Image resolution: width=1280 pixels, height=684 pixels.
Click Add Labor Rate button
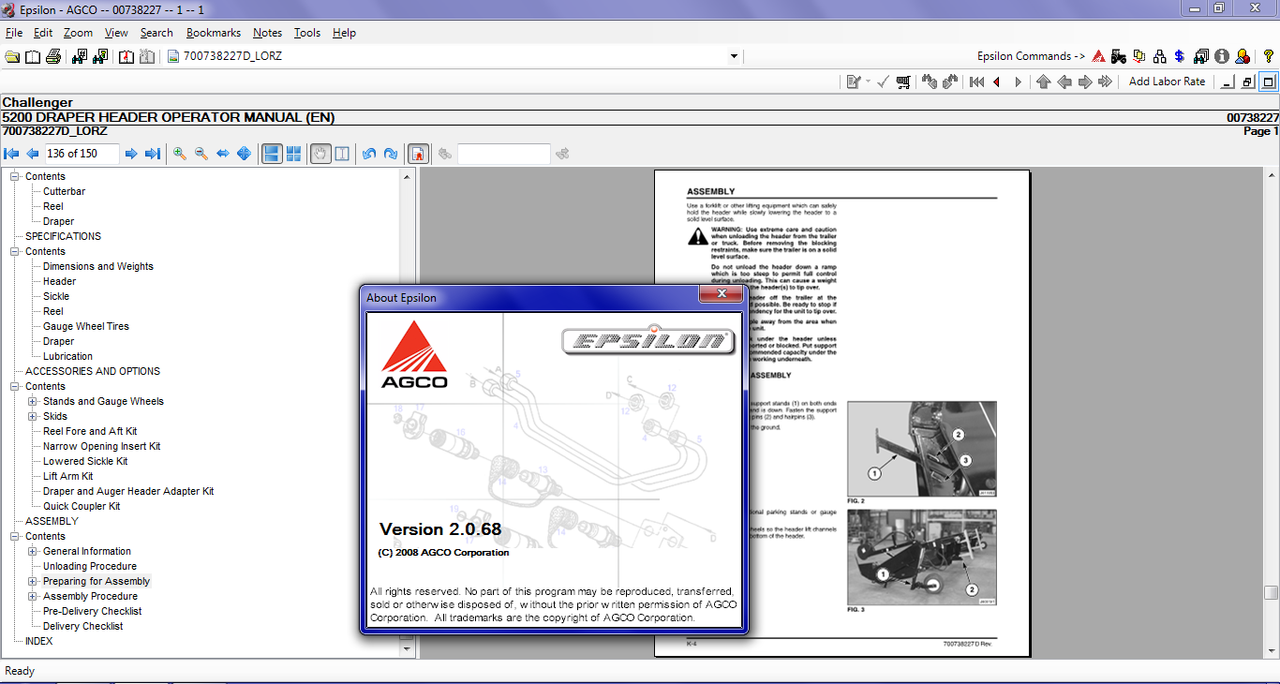click(x=1167, y=82)
